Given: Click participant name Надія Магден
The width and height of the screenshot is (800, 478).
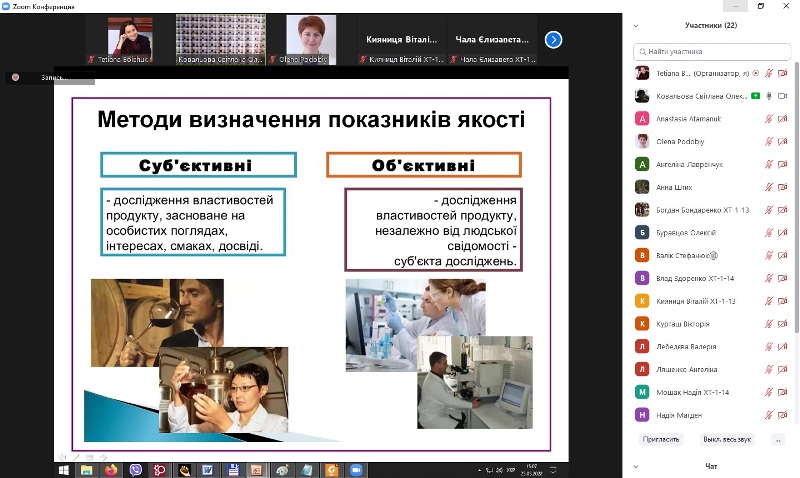Looking at the screenshot, I should coord(679,415).
